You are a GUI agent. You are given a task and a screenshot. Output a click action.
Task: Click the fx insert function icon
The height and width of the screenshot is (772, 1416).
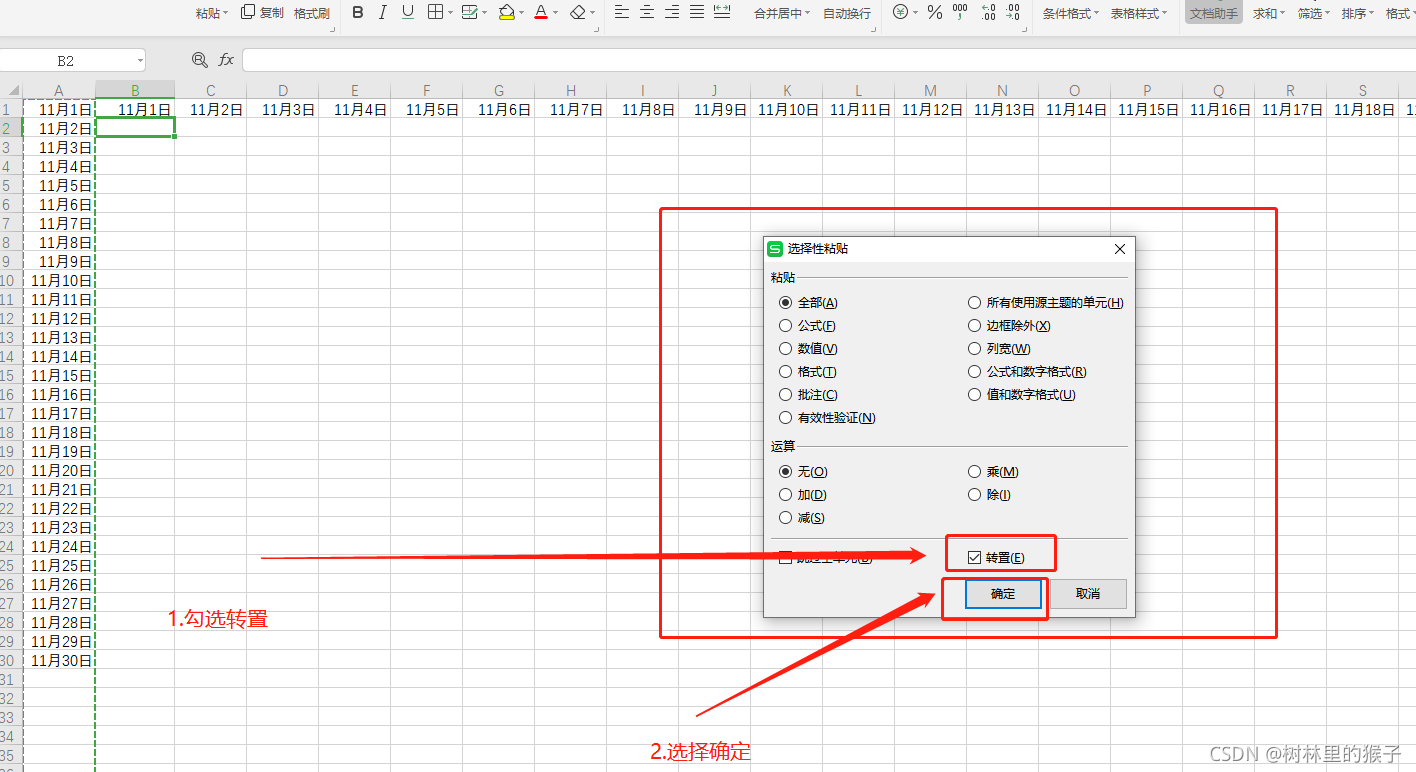pyautogui.click(x=226, y=60)
